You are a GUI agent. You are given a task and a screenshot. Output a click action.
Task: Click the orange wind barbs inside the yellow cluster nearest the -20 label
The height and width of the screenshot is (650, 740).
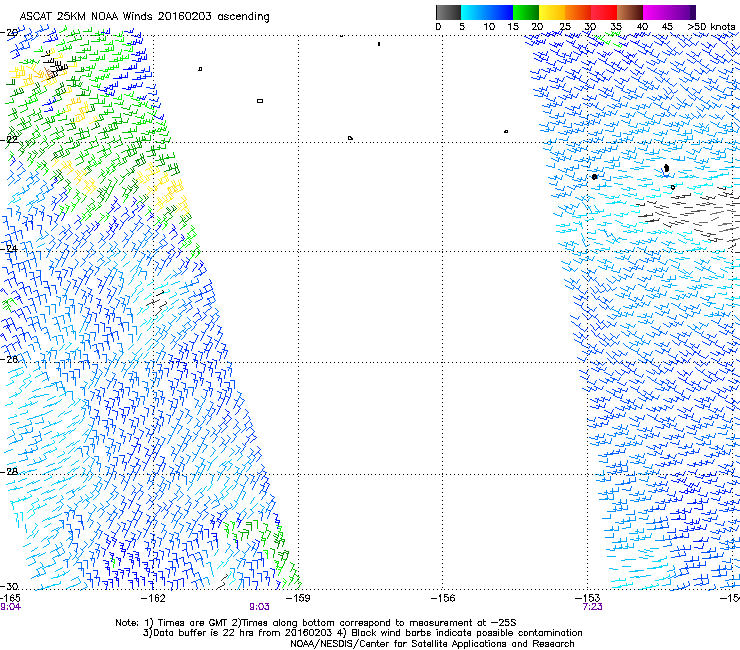(48, 73)
